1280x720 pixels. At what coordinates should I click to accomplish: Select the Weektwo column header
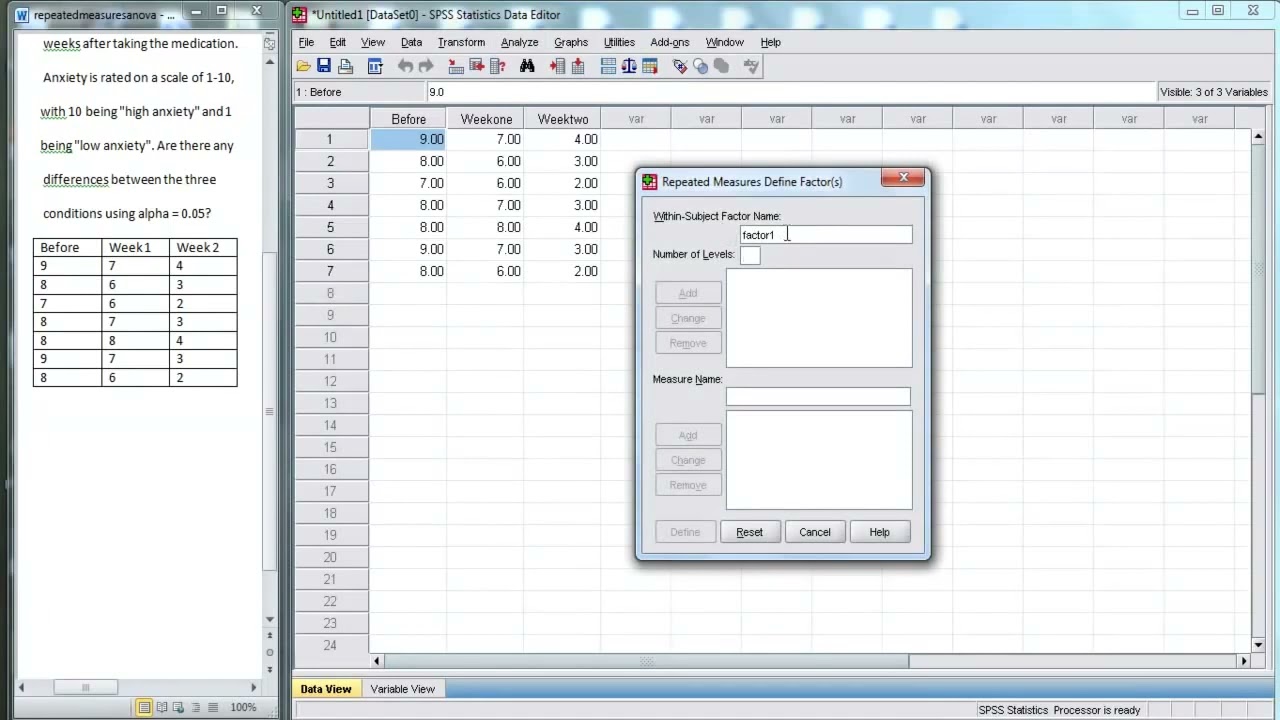[x=563, y=119]
